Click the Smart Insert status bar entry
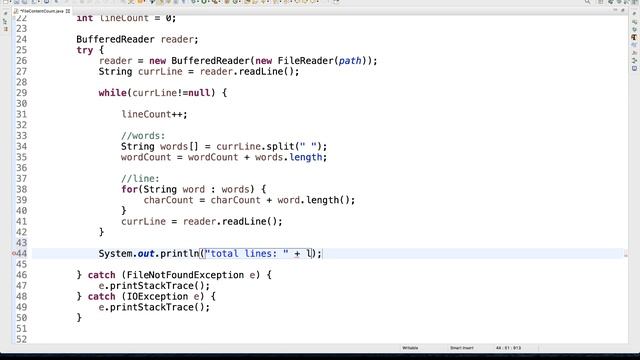The height and width of the screenshot is (360, 640). (x=462, y=348)
